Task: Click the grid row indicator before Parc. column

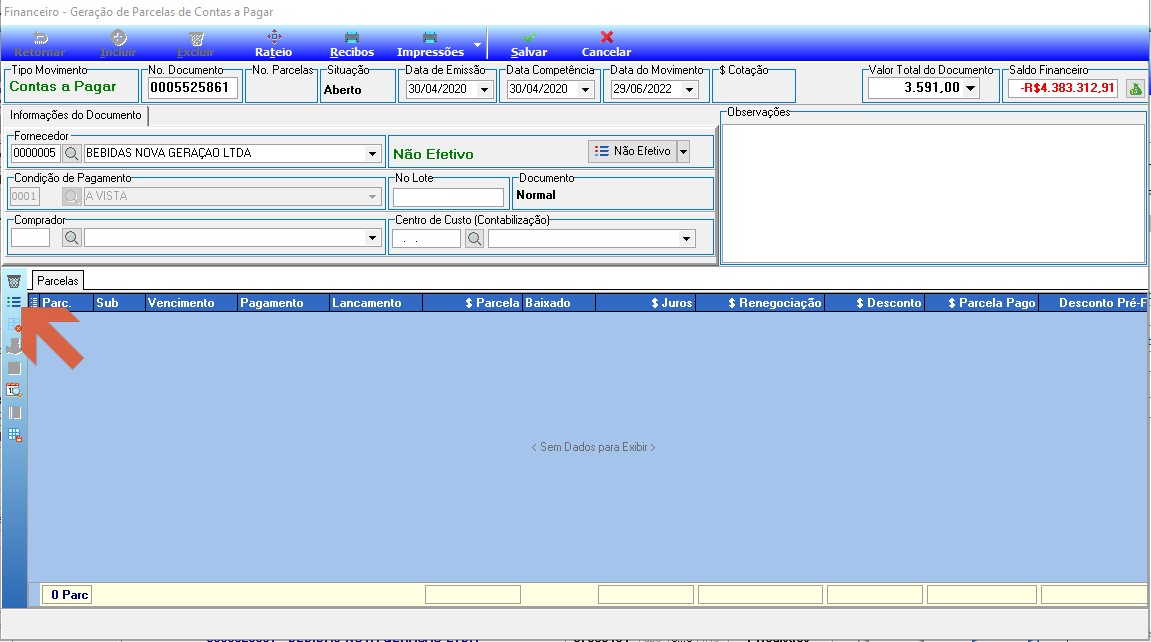Action: [x=34, y=302]
